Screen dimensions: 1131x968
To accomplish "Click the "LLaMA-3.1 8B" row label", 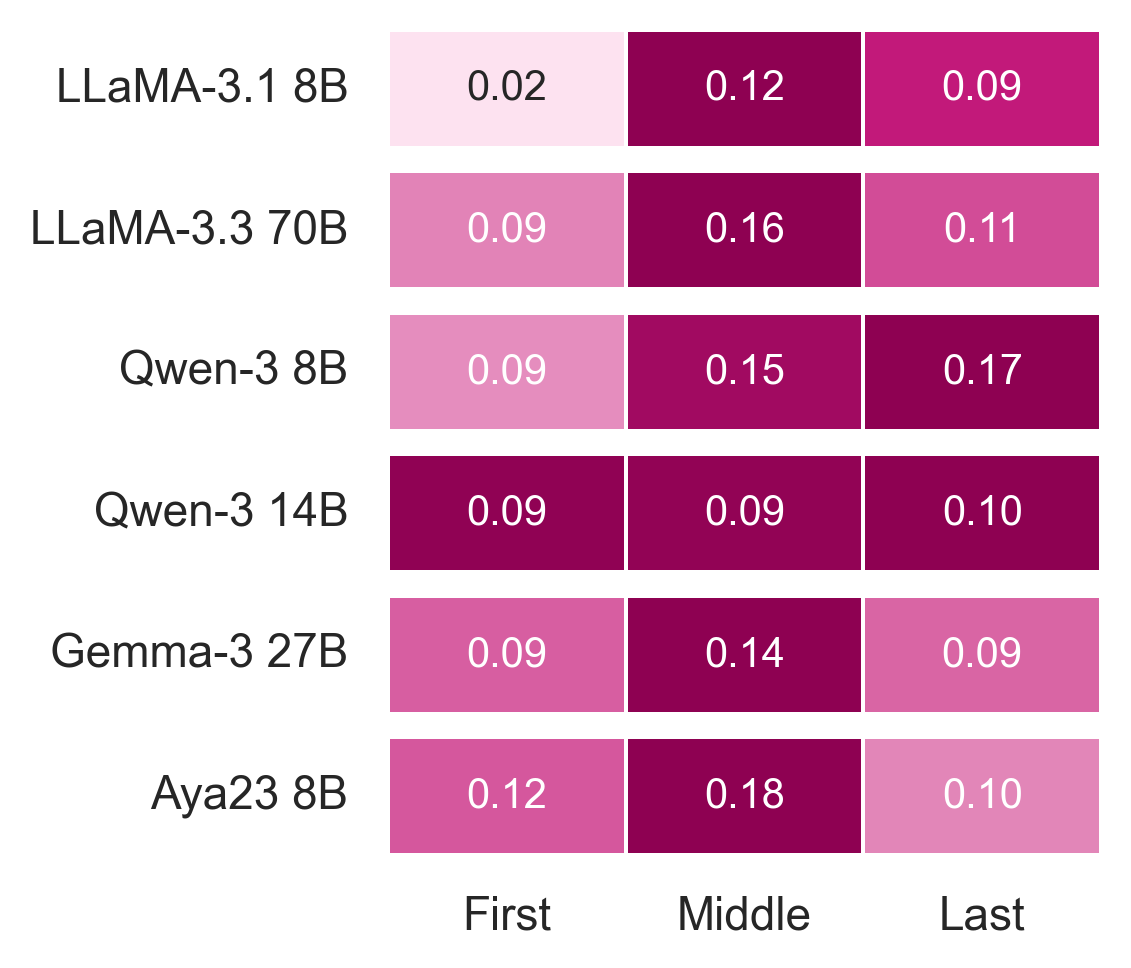I will coord(202,88).
